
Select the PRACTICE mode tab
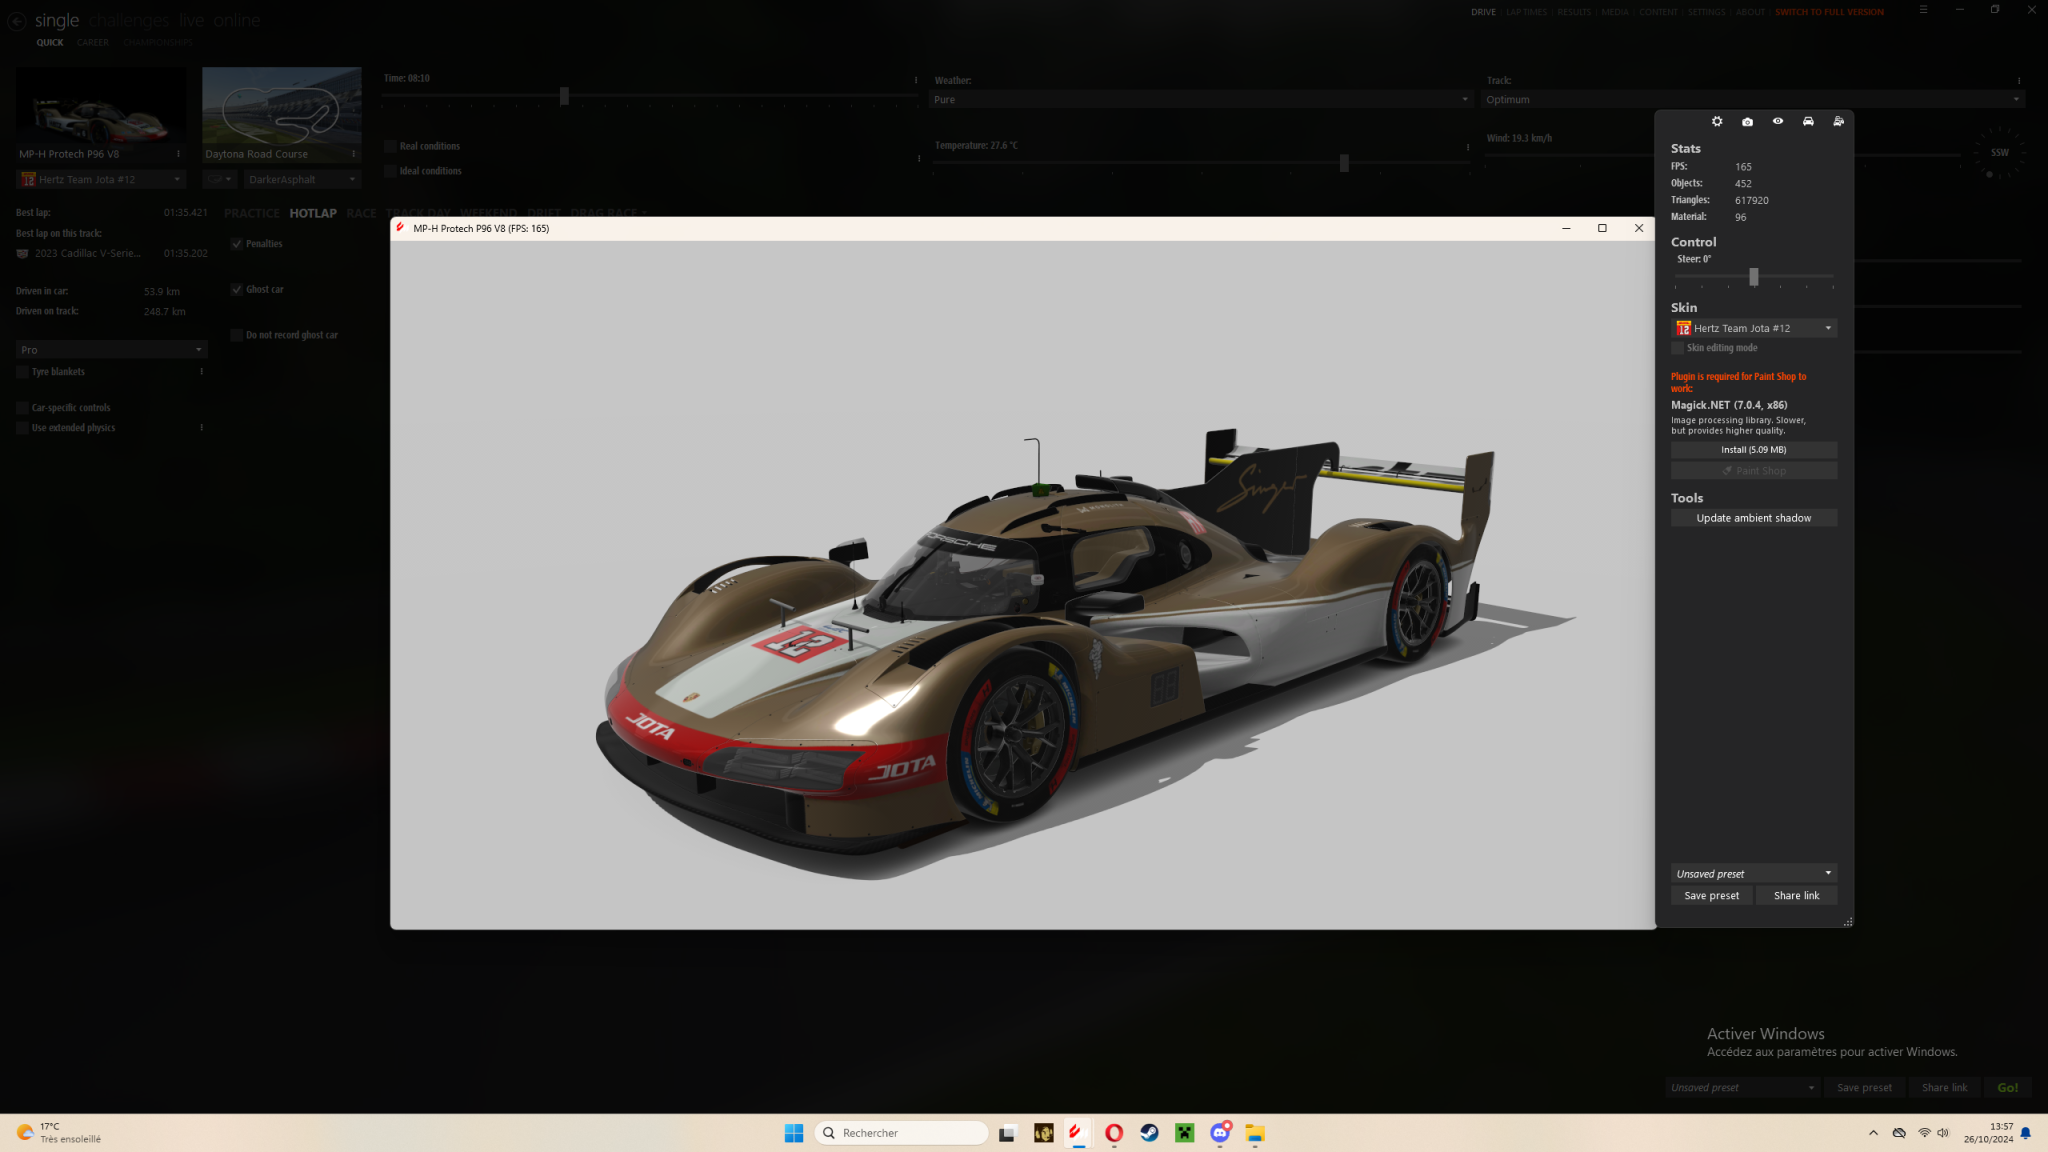[252, 214]
